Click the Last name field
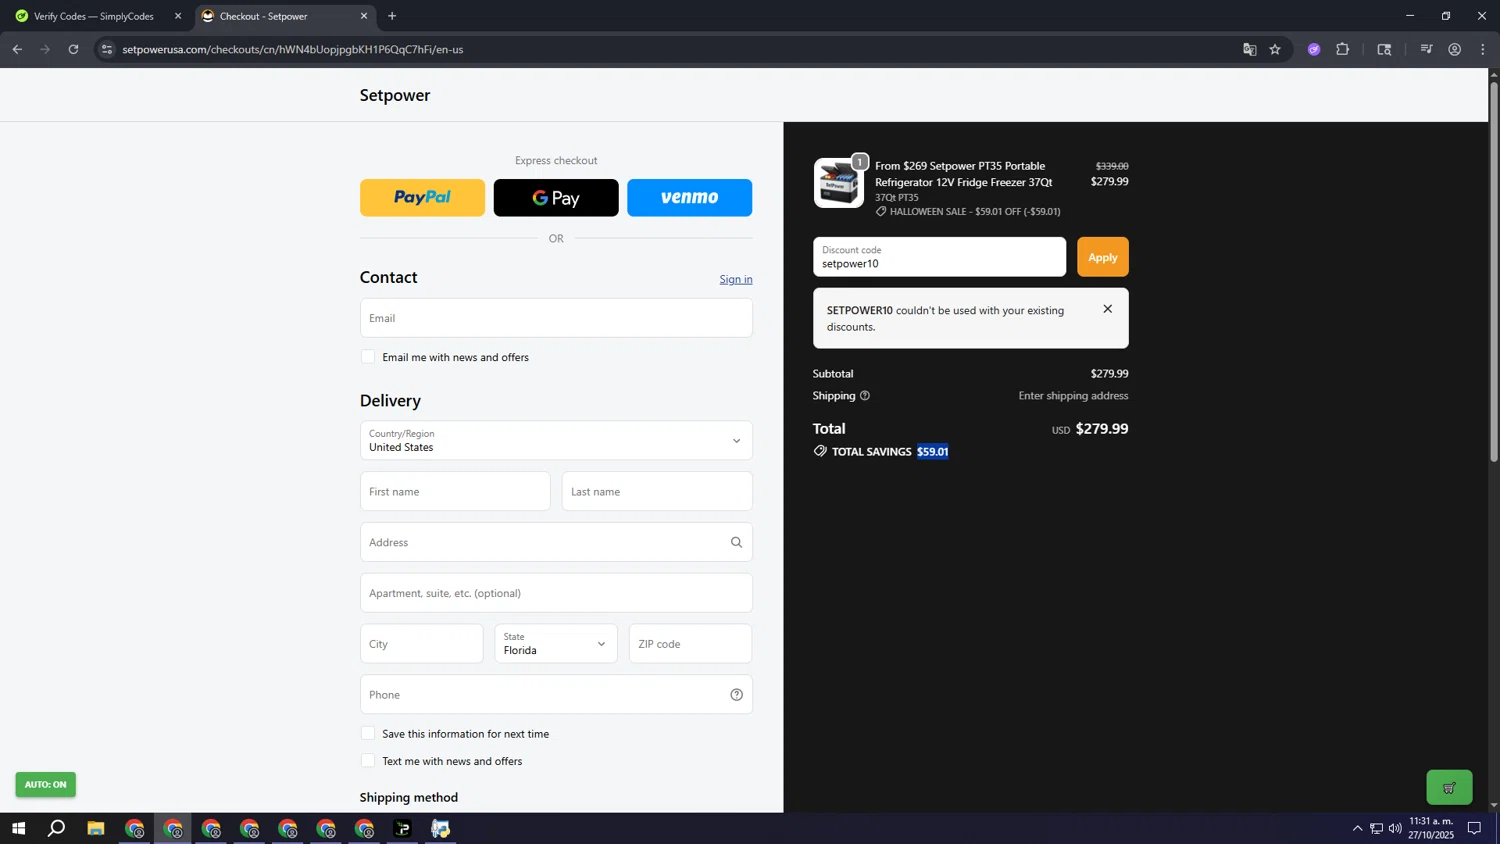The image size is (1500, 844). (657, 492)
